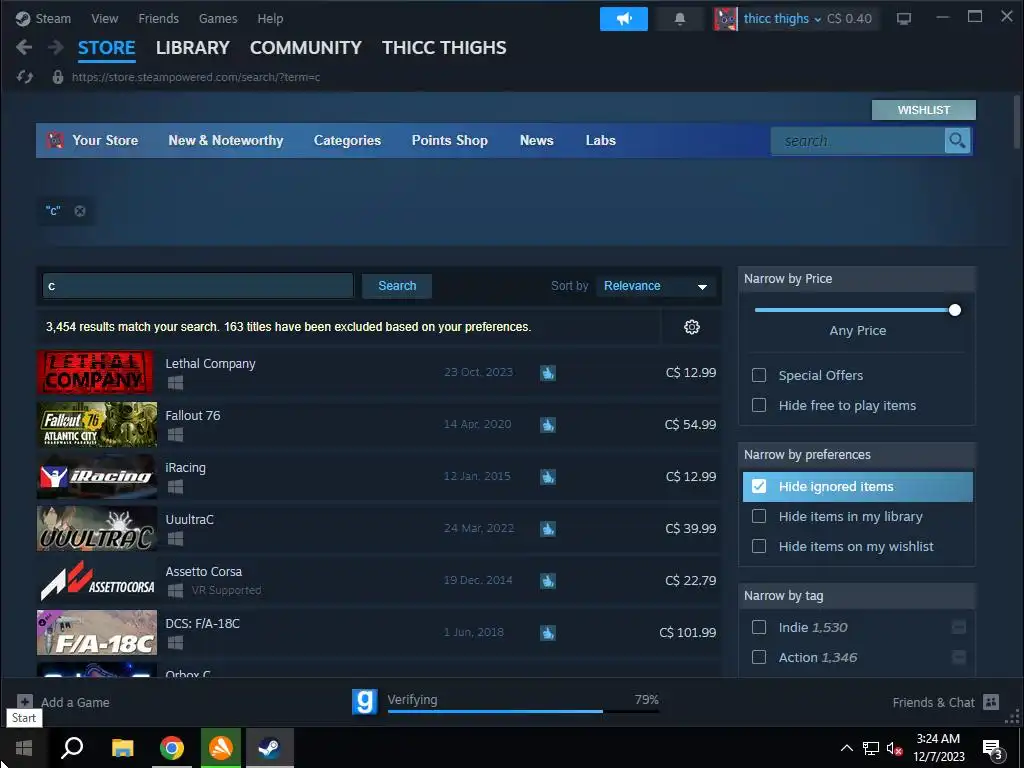
Task: Open the Windows action center notifications
Action: pyautogui.click(x=992, y=748)
